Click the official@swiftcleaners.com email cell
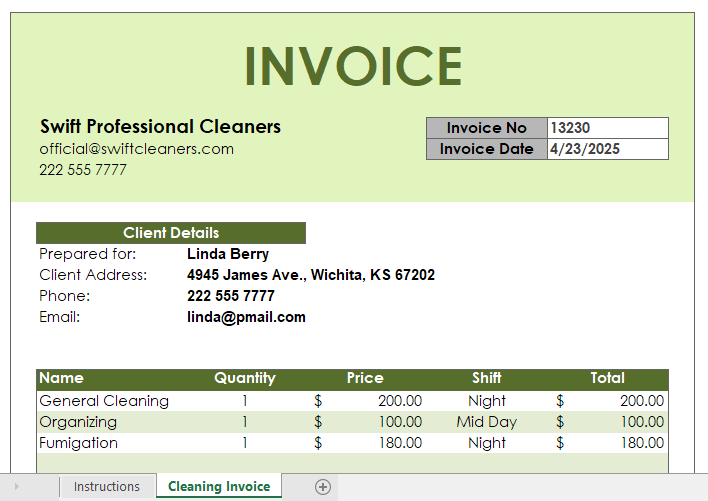The width and height of the screenshot is (708, 501). [136, 149]
